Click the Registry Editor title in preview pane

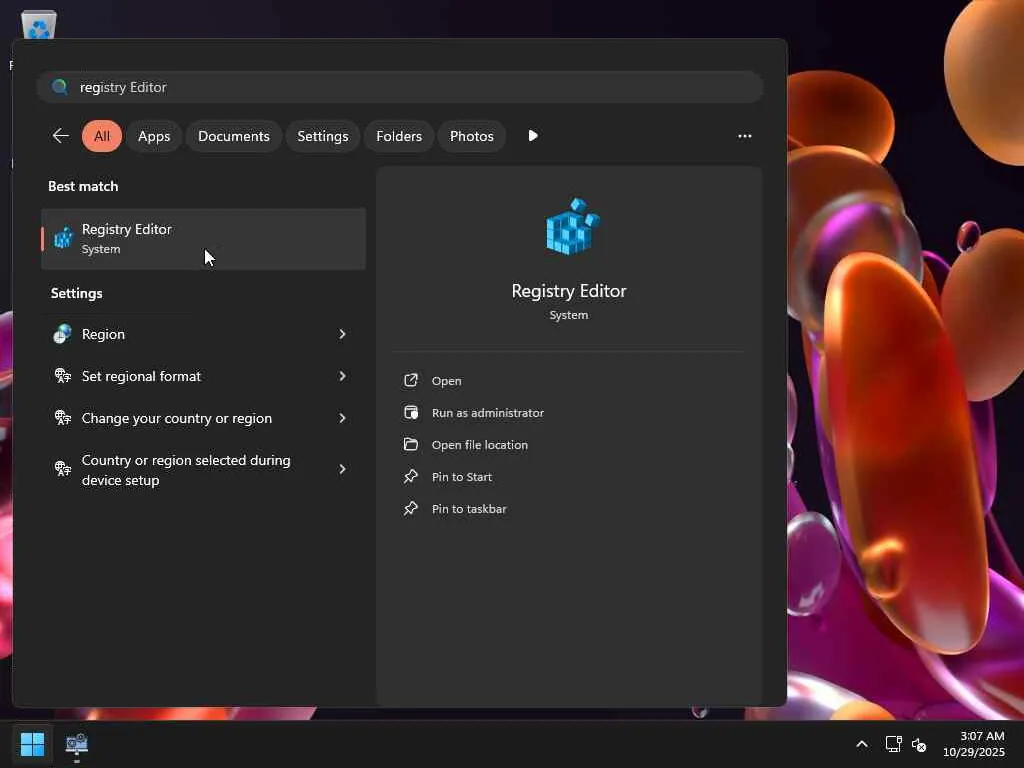569,291
